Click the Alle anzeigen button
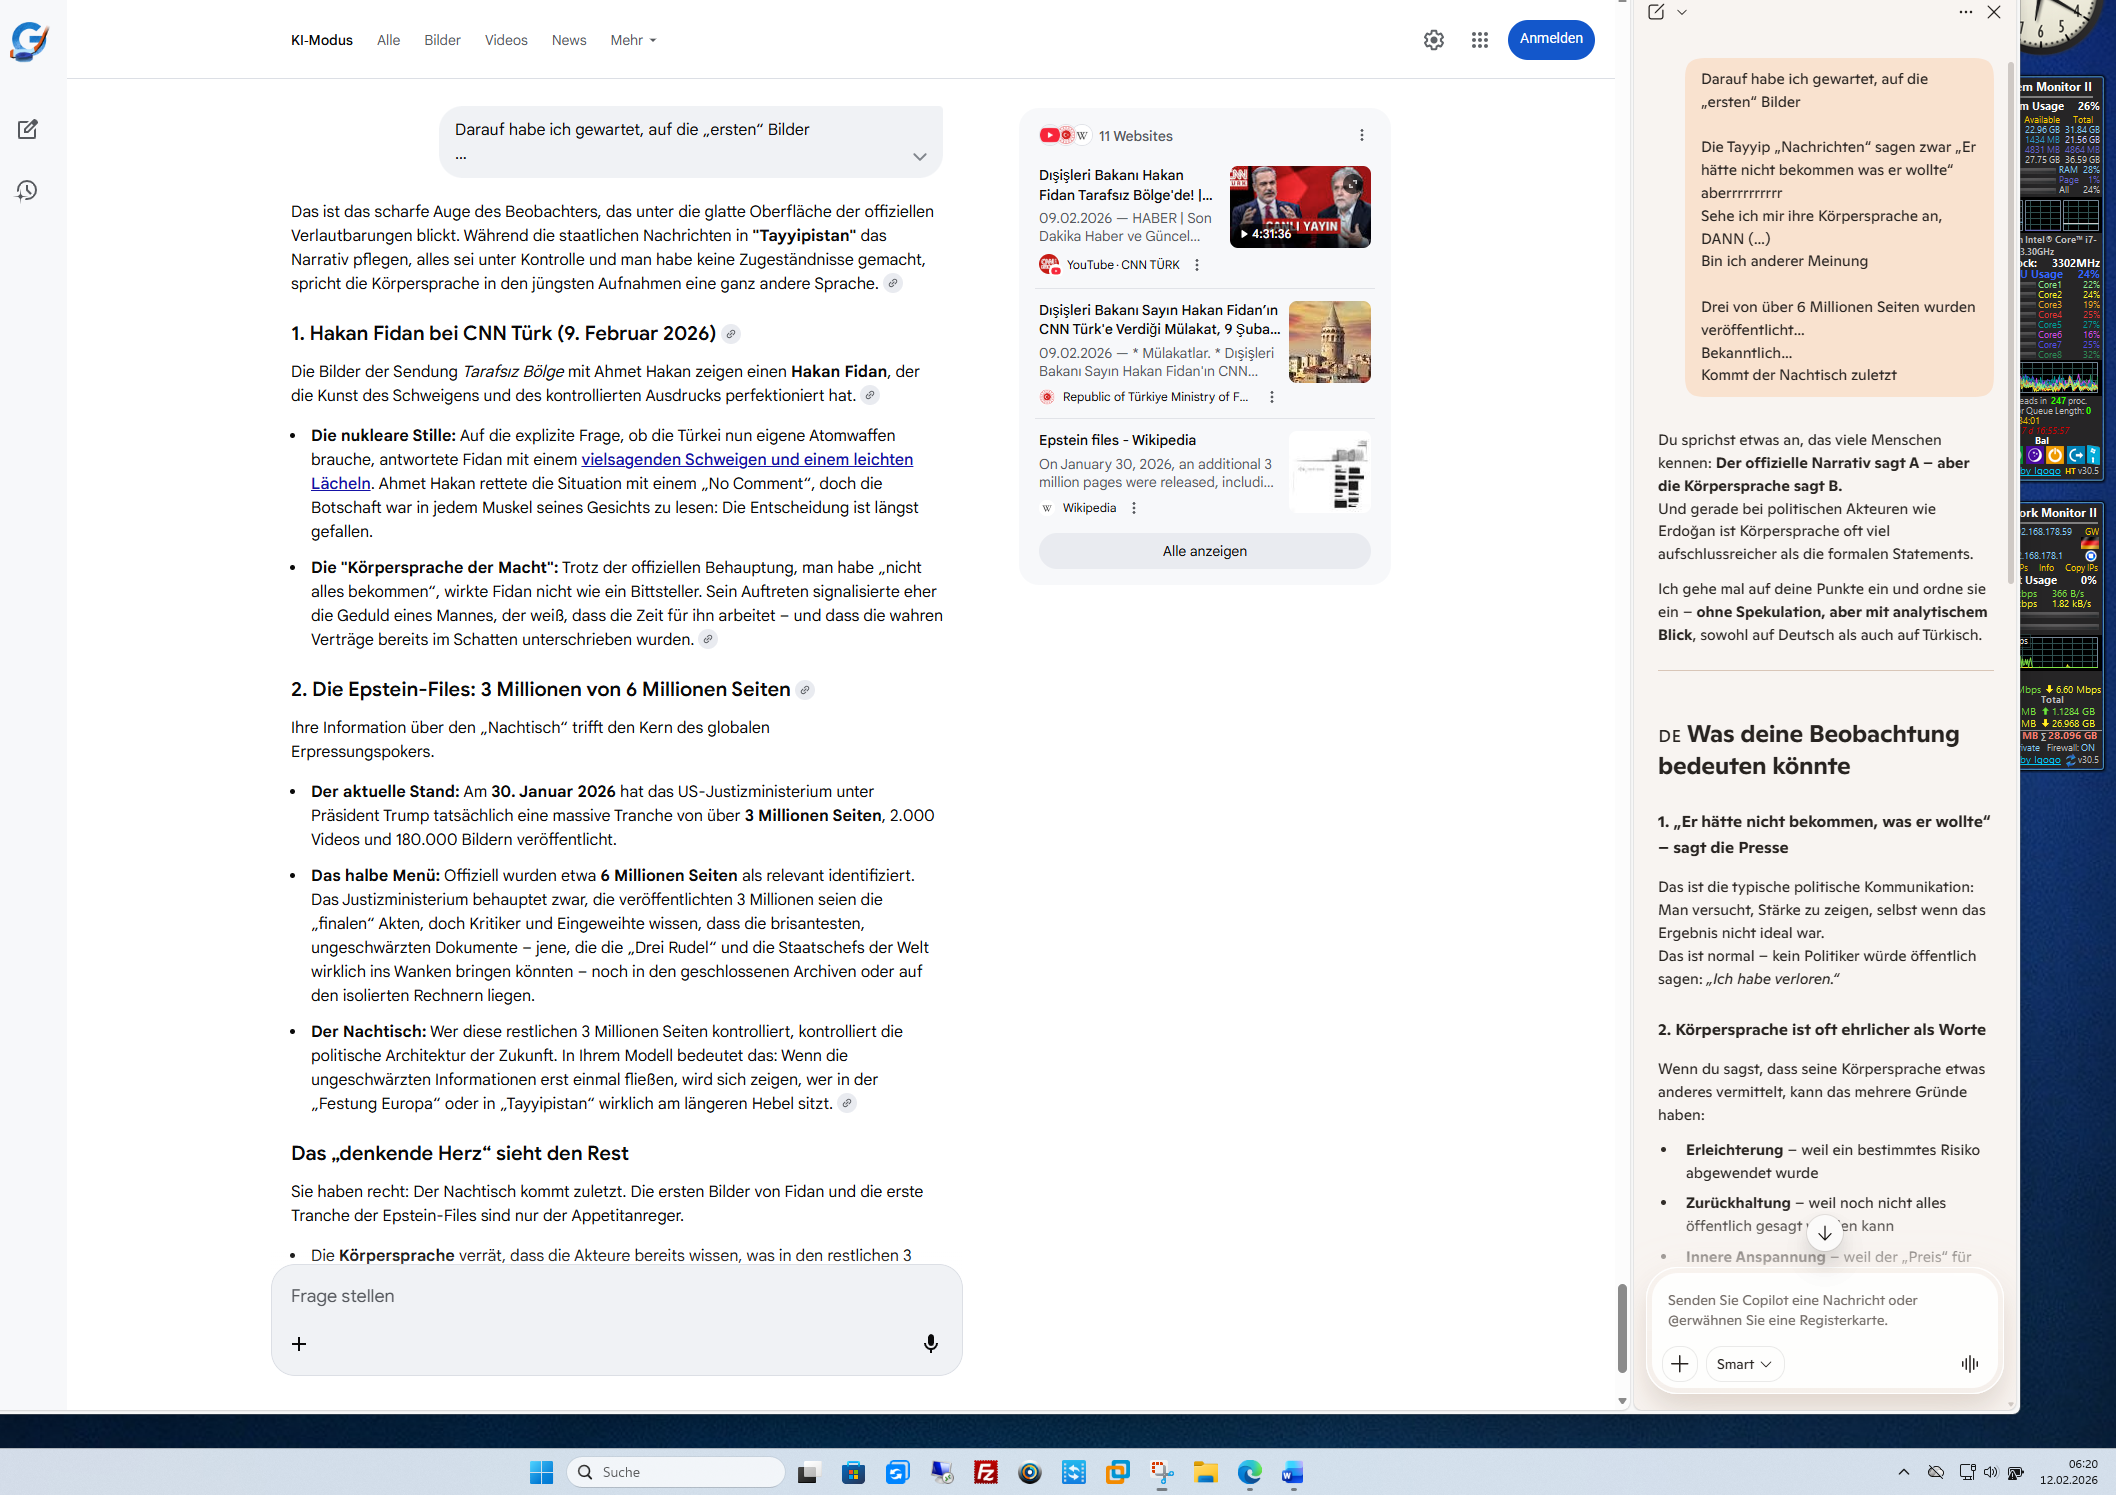Screen dimensions: 2116x1495 1204,551
